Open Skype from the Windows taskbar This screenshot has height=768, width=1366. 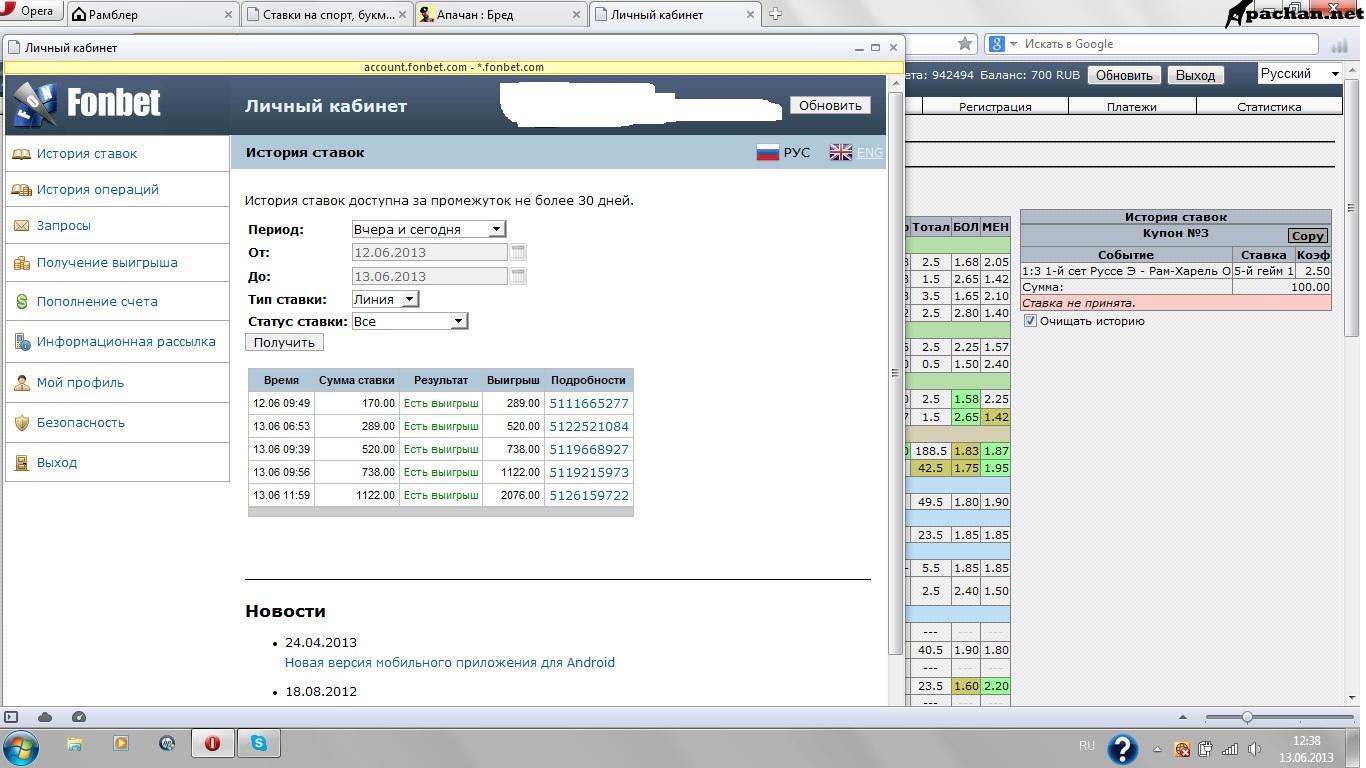tap(259, 743)
